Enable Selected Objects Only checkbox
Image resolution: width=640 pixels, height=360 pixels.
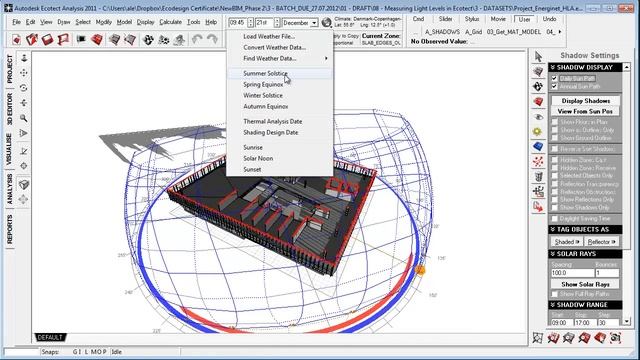(555, 176)
